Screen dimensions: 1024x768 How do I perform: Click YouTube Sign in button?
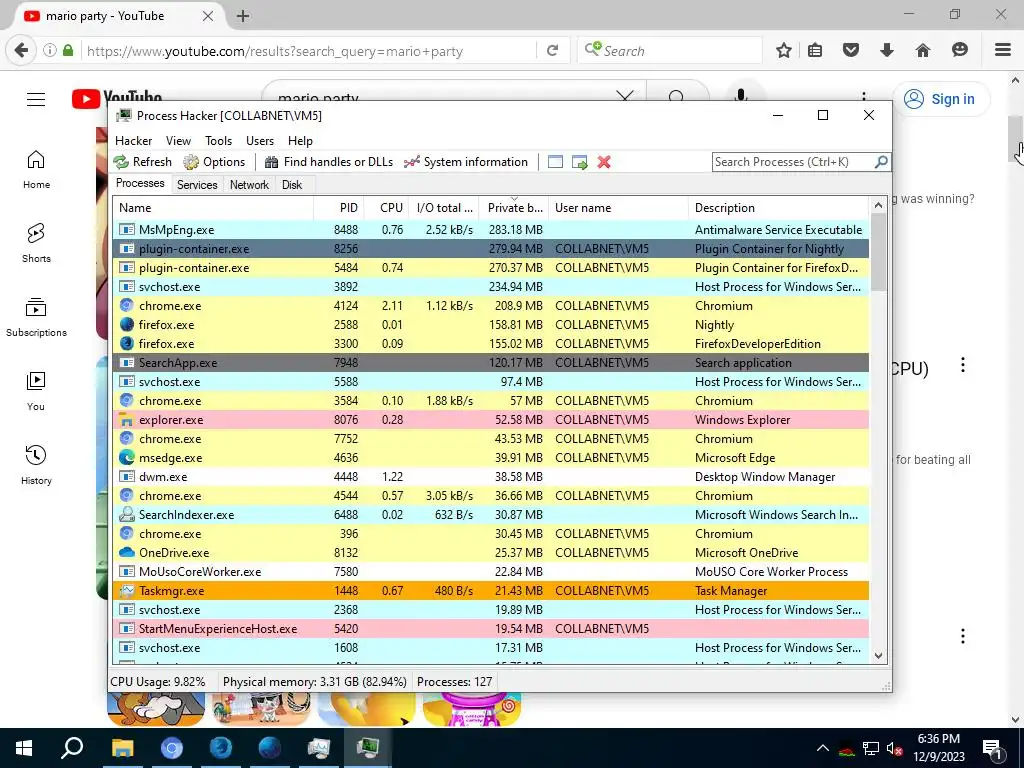[x=940, y=99]
